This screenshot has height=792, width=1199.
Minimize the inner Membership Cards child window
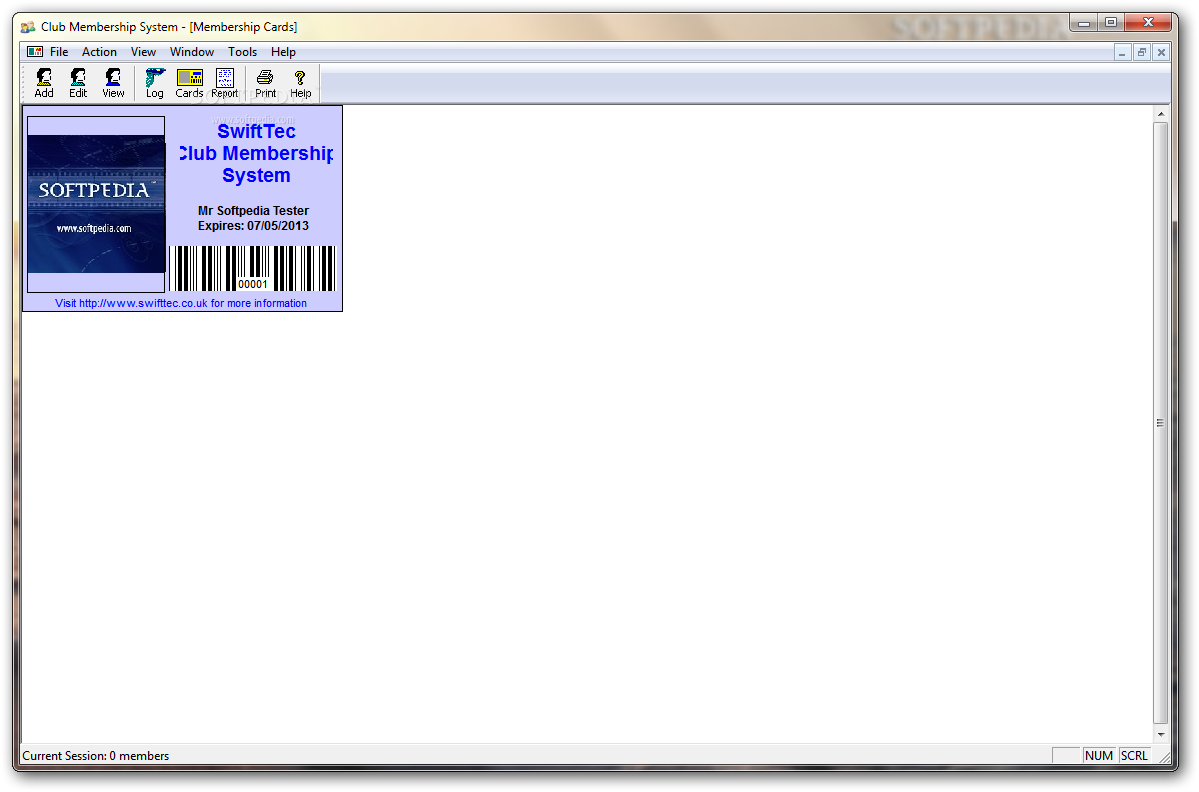[x=1123, y=52]
